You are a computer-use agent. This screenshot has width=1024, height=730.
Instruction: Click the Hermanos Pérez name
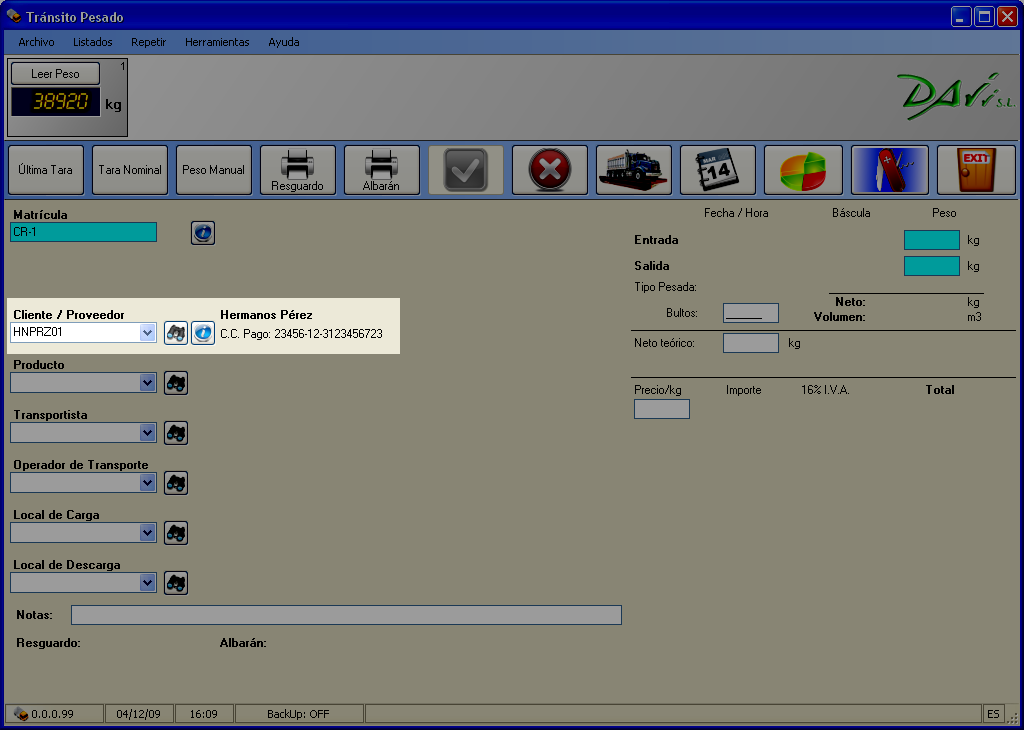266,315
